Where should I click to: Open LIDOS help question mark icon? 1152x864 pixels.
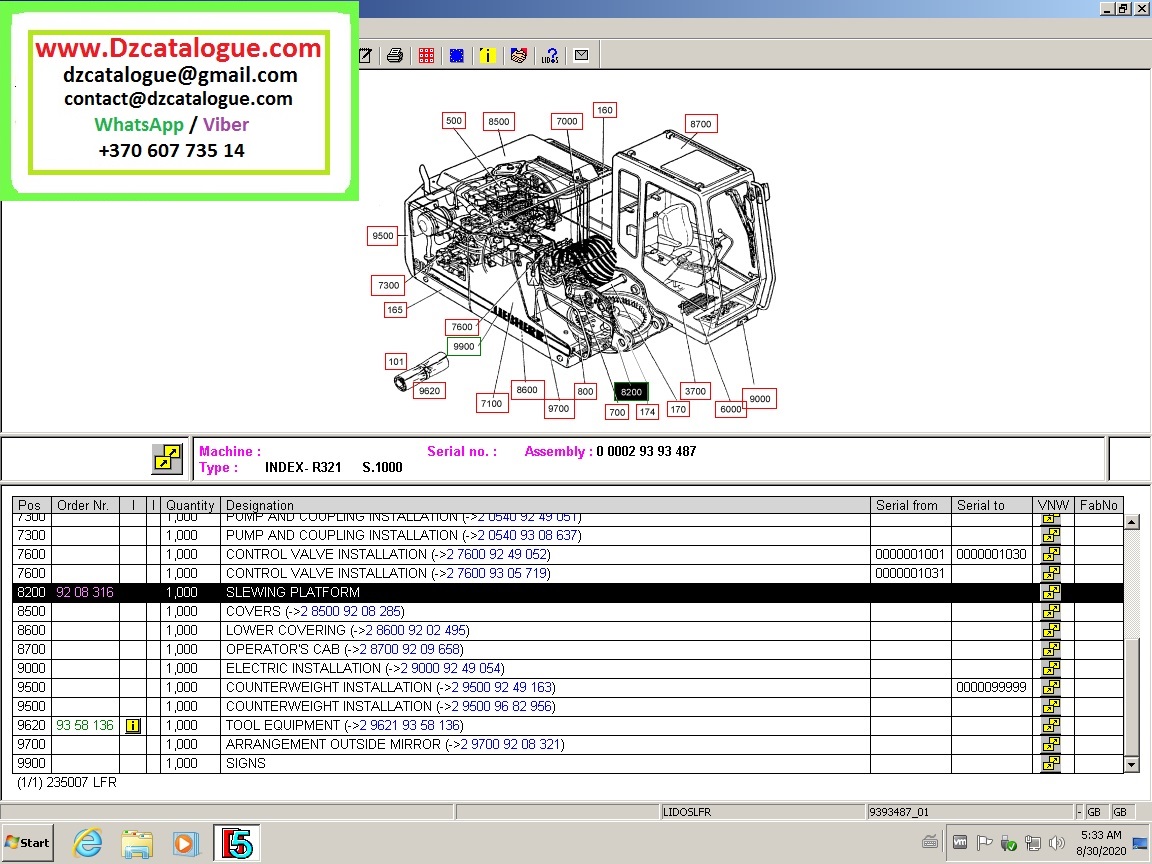550,56
